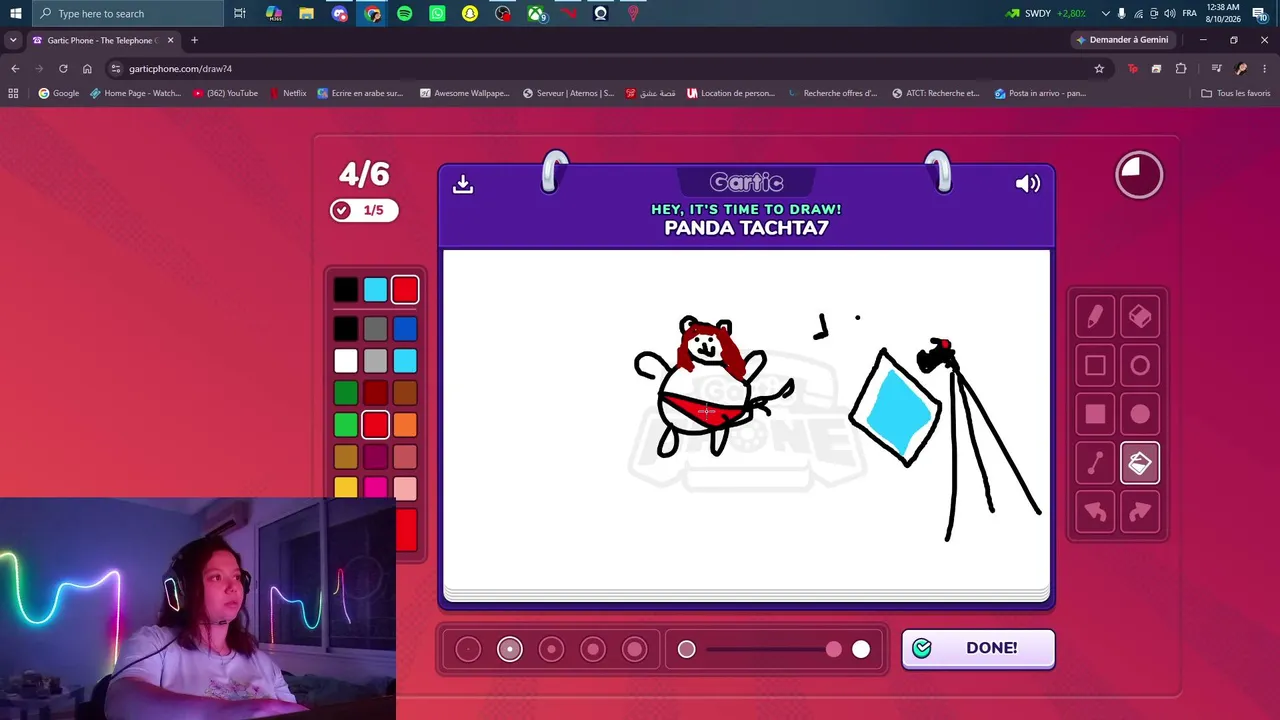Close the Gartic Phone tab

pyautogui.click(x=170, y=40)
